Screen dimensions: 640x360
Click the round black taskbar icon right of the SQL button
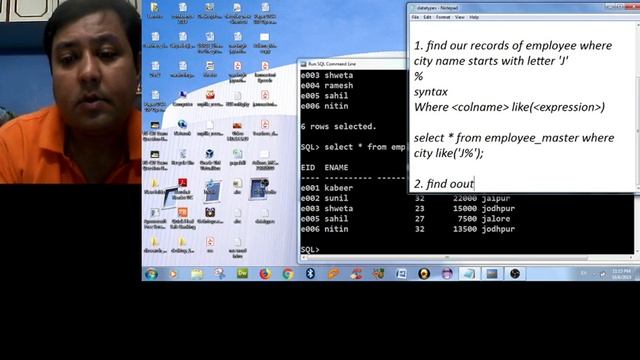[x=515, y=274]
